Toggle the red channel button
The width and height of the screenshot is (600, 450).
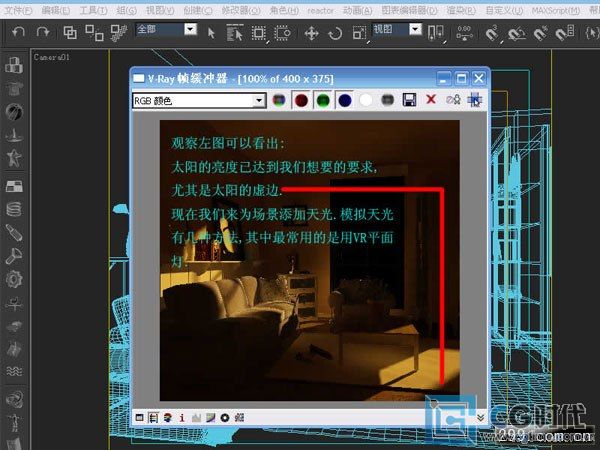pos(300,100)
